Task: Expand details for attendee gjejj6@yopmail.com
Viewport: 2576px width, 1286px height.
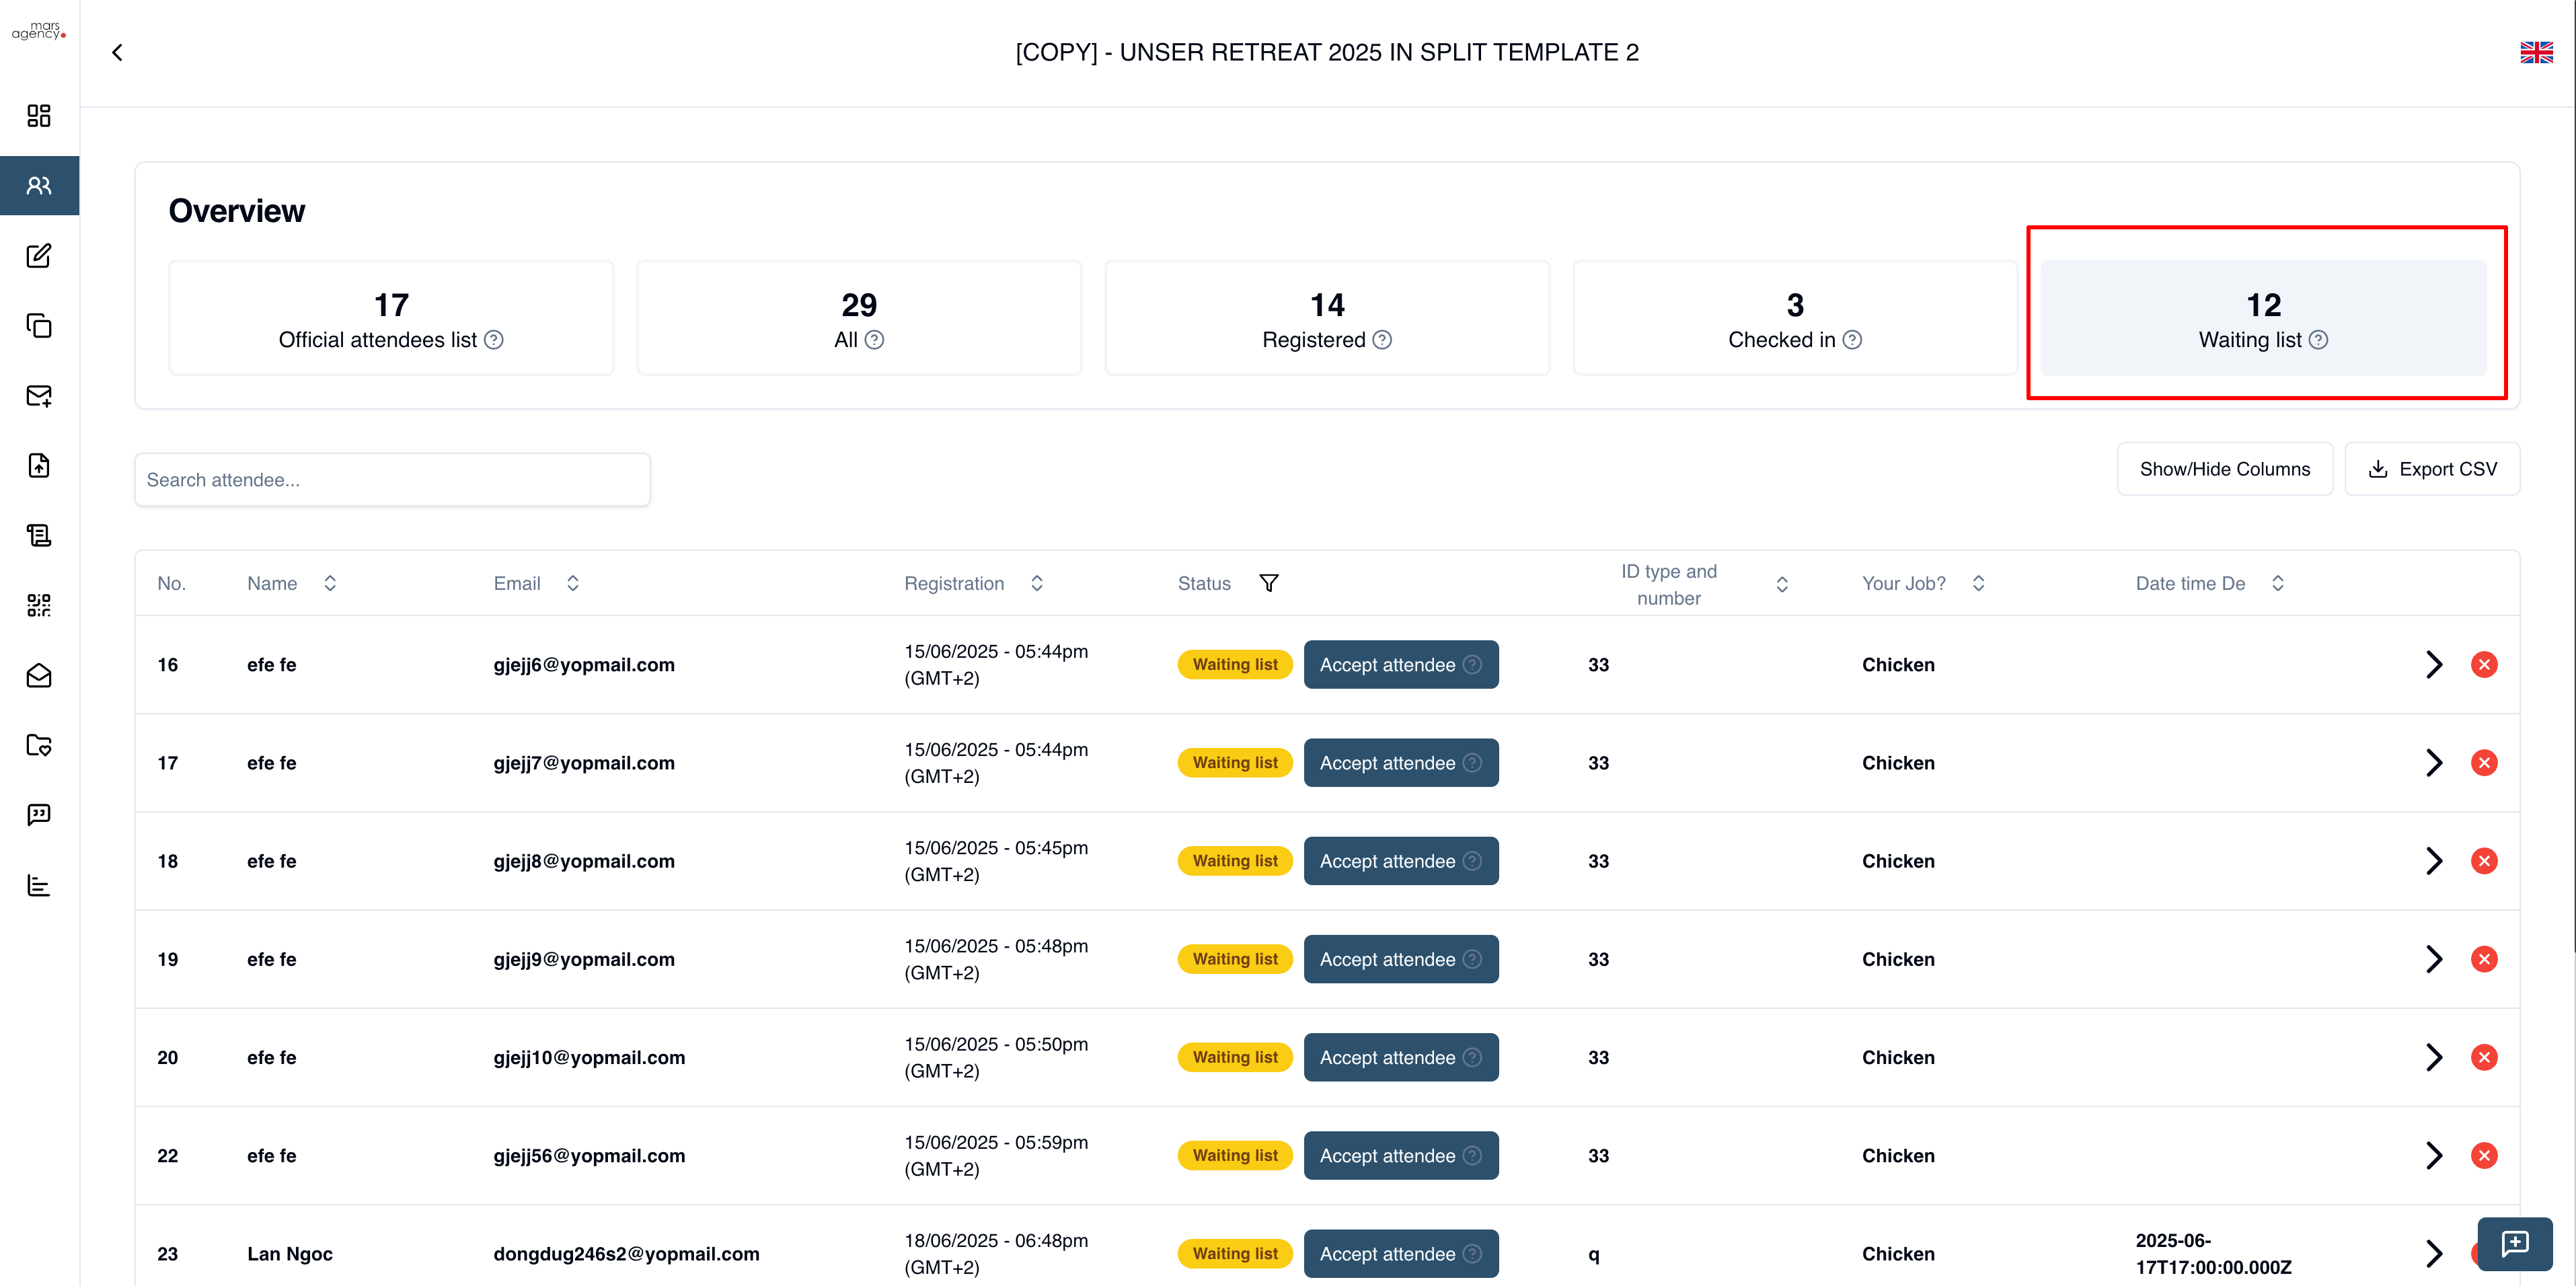Action: (x=2434, y=664)
